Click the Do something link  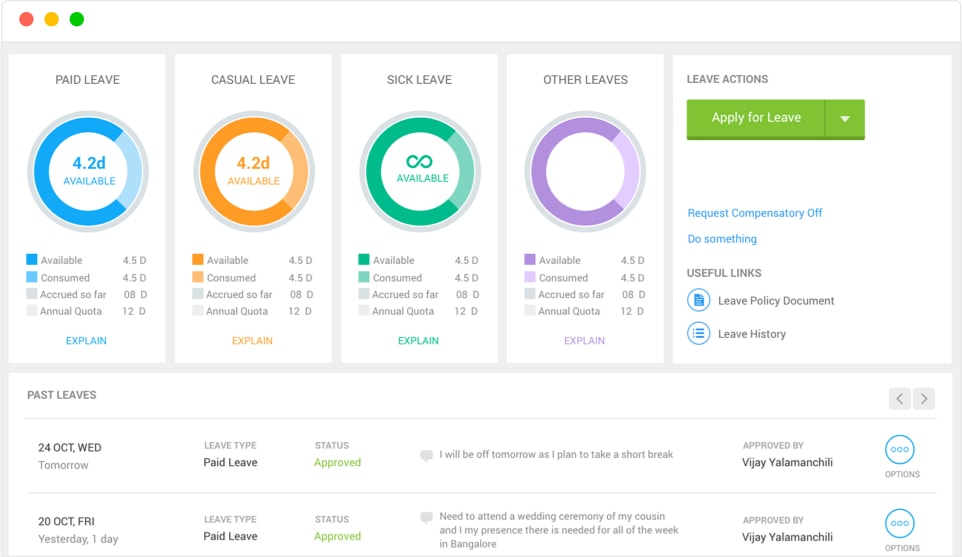coord(722,239)
